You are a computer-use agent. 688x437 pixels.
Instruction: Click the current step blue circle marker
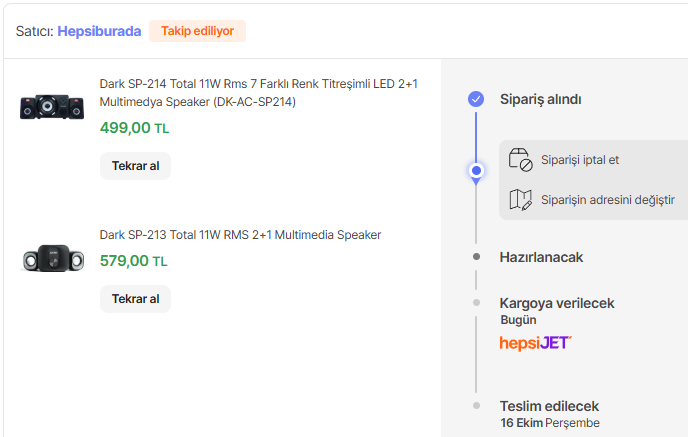click(x=476, y=171)
